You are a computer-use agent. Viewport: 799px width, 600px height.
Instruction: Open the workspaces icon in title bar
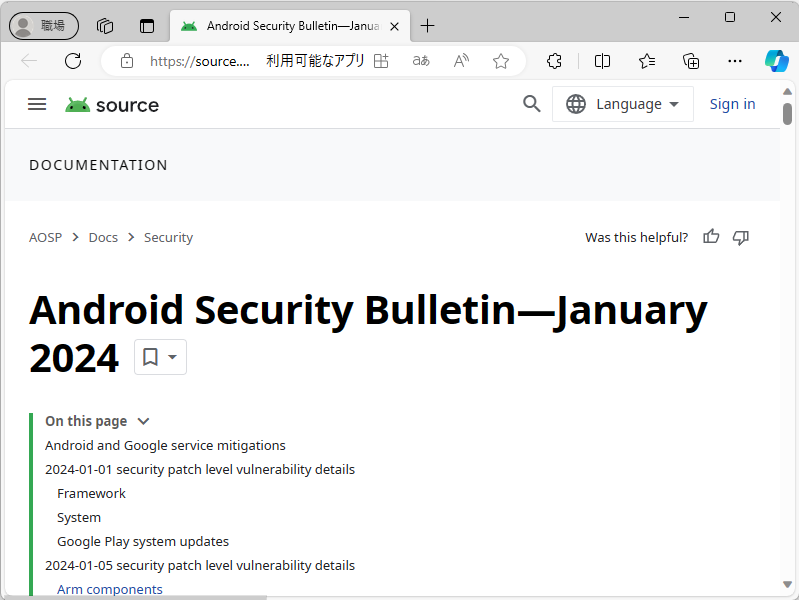tap(105, 25)
